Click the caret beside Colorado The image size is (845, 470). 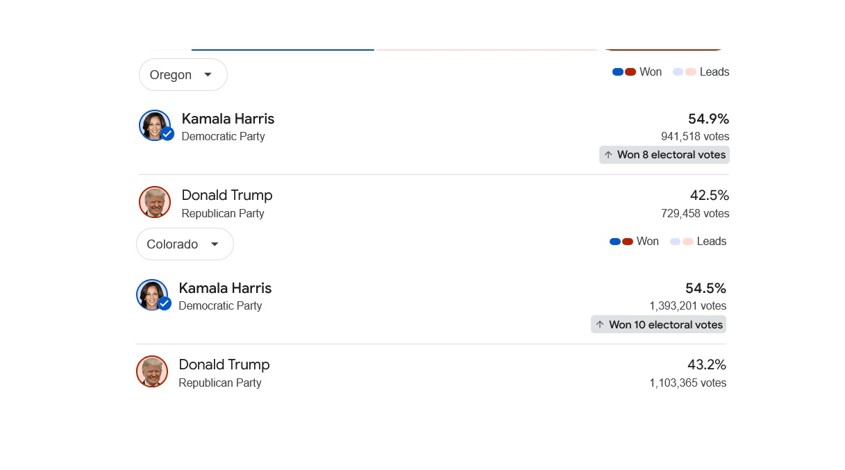(x=214, y=244)
